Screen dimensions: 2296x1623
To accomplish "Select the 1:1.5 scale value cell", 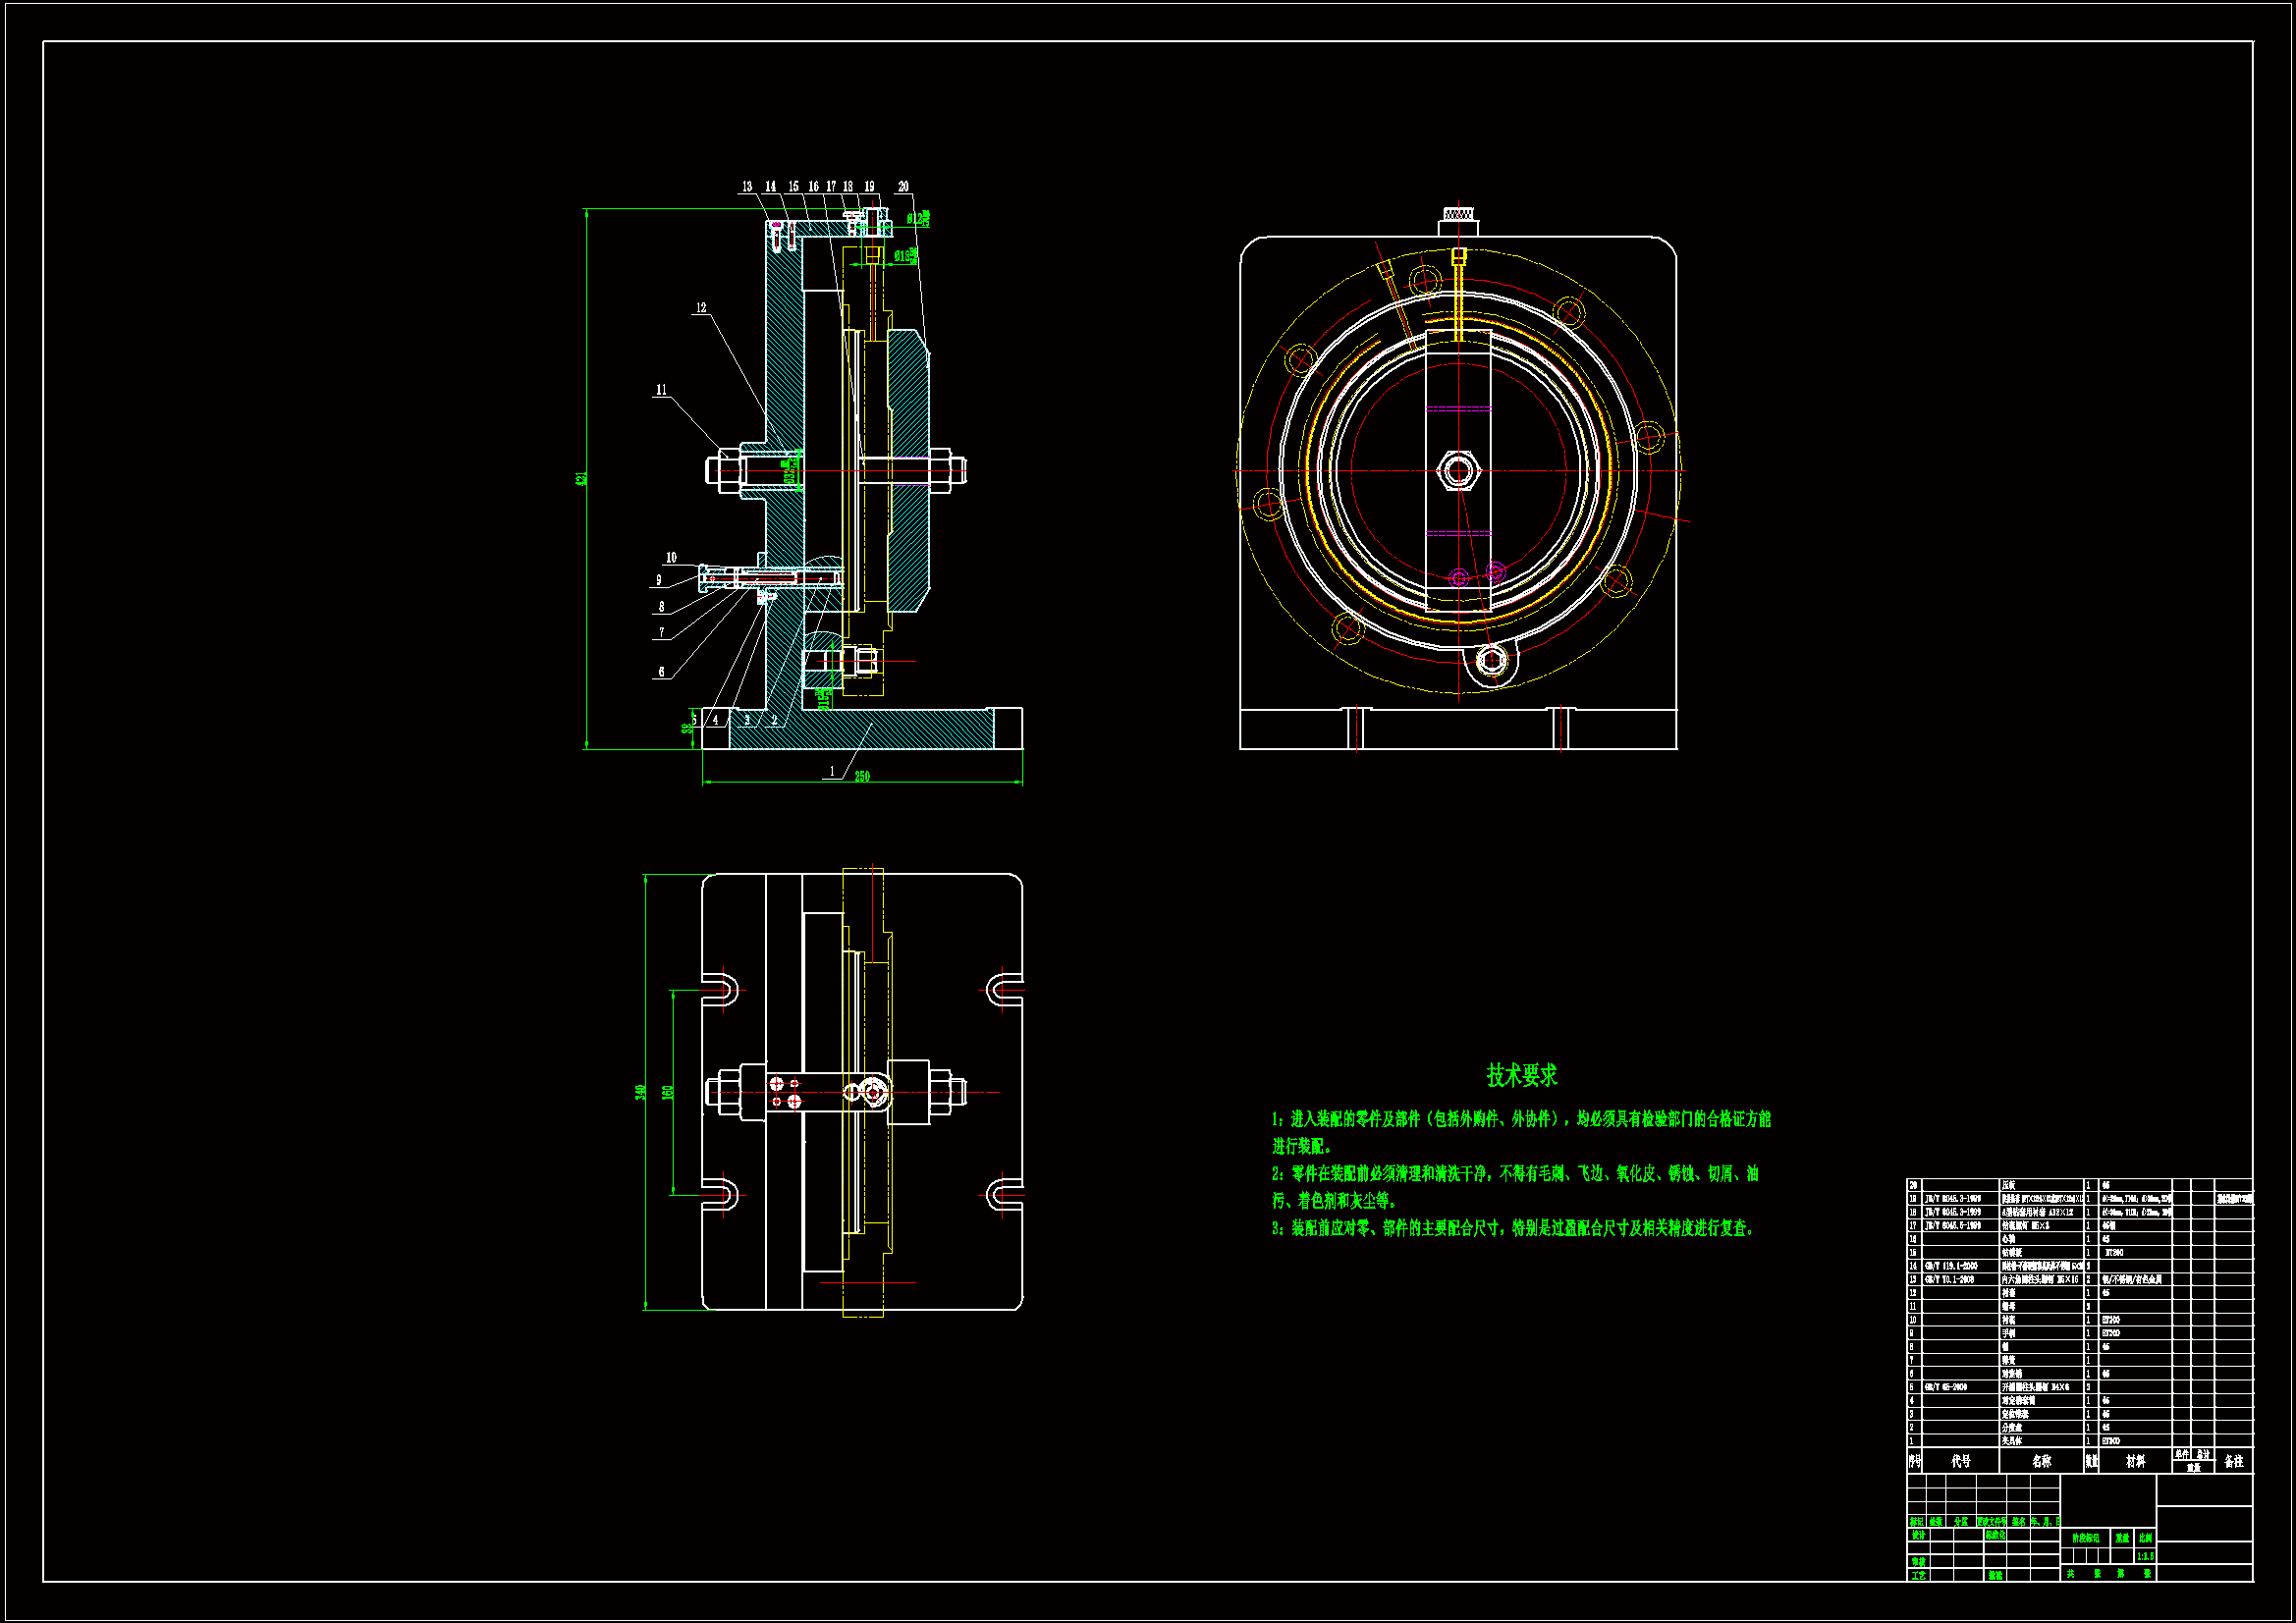I will pyautogui.click(x=2145, y=1556).
